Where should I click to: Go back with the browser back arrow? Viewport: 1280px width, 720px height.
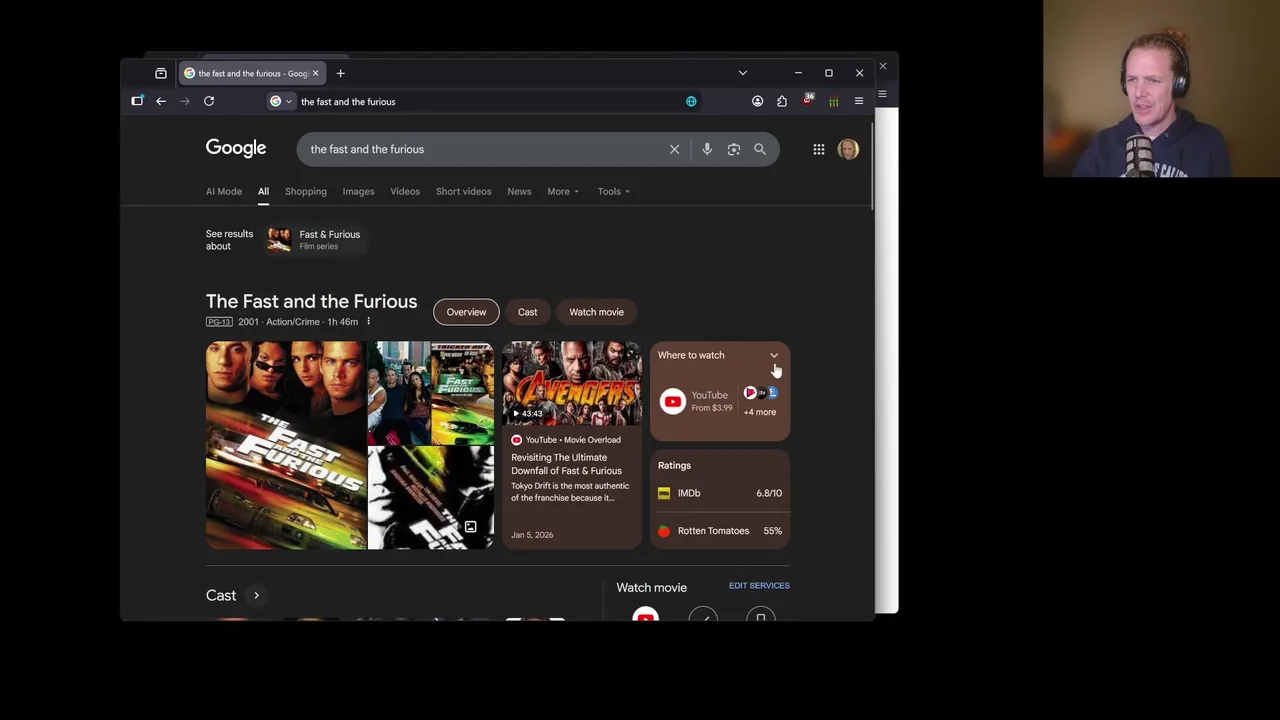click(161, 101)
